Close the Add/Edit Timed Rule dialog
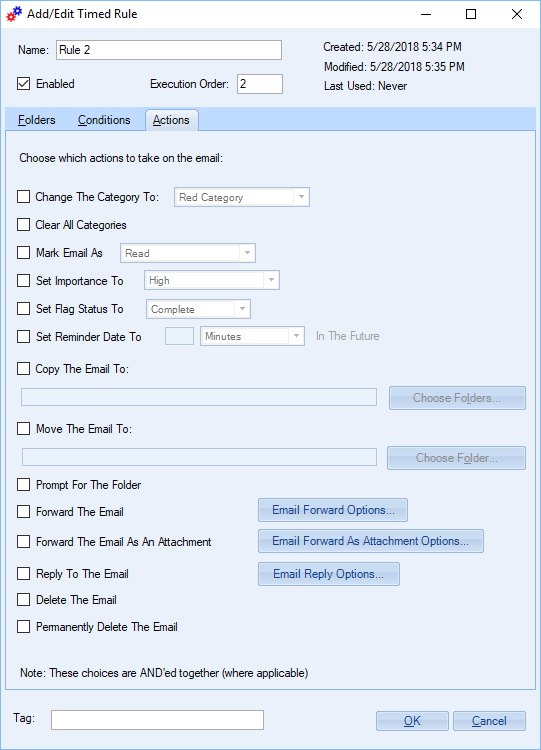541x750 pixels. [x=517, y=14]
